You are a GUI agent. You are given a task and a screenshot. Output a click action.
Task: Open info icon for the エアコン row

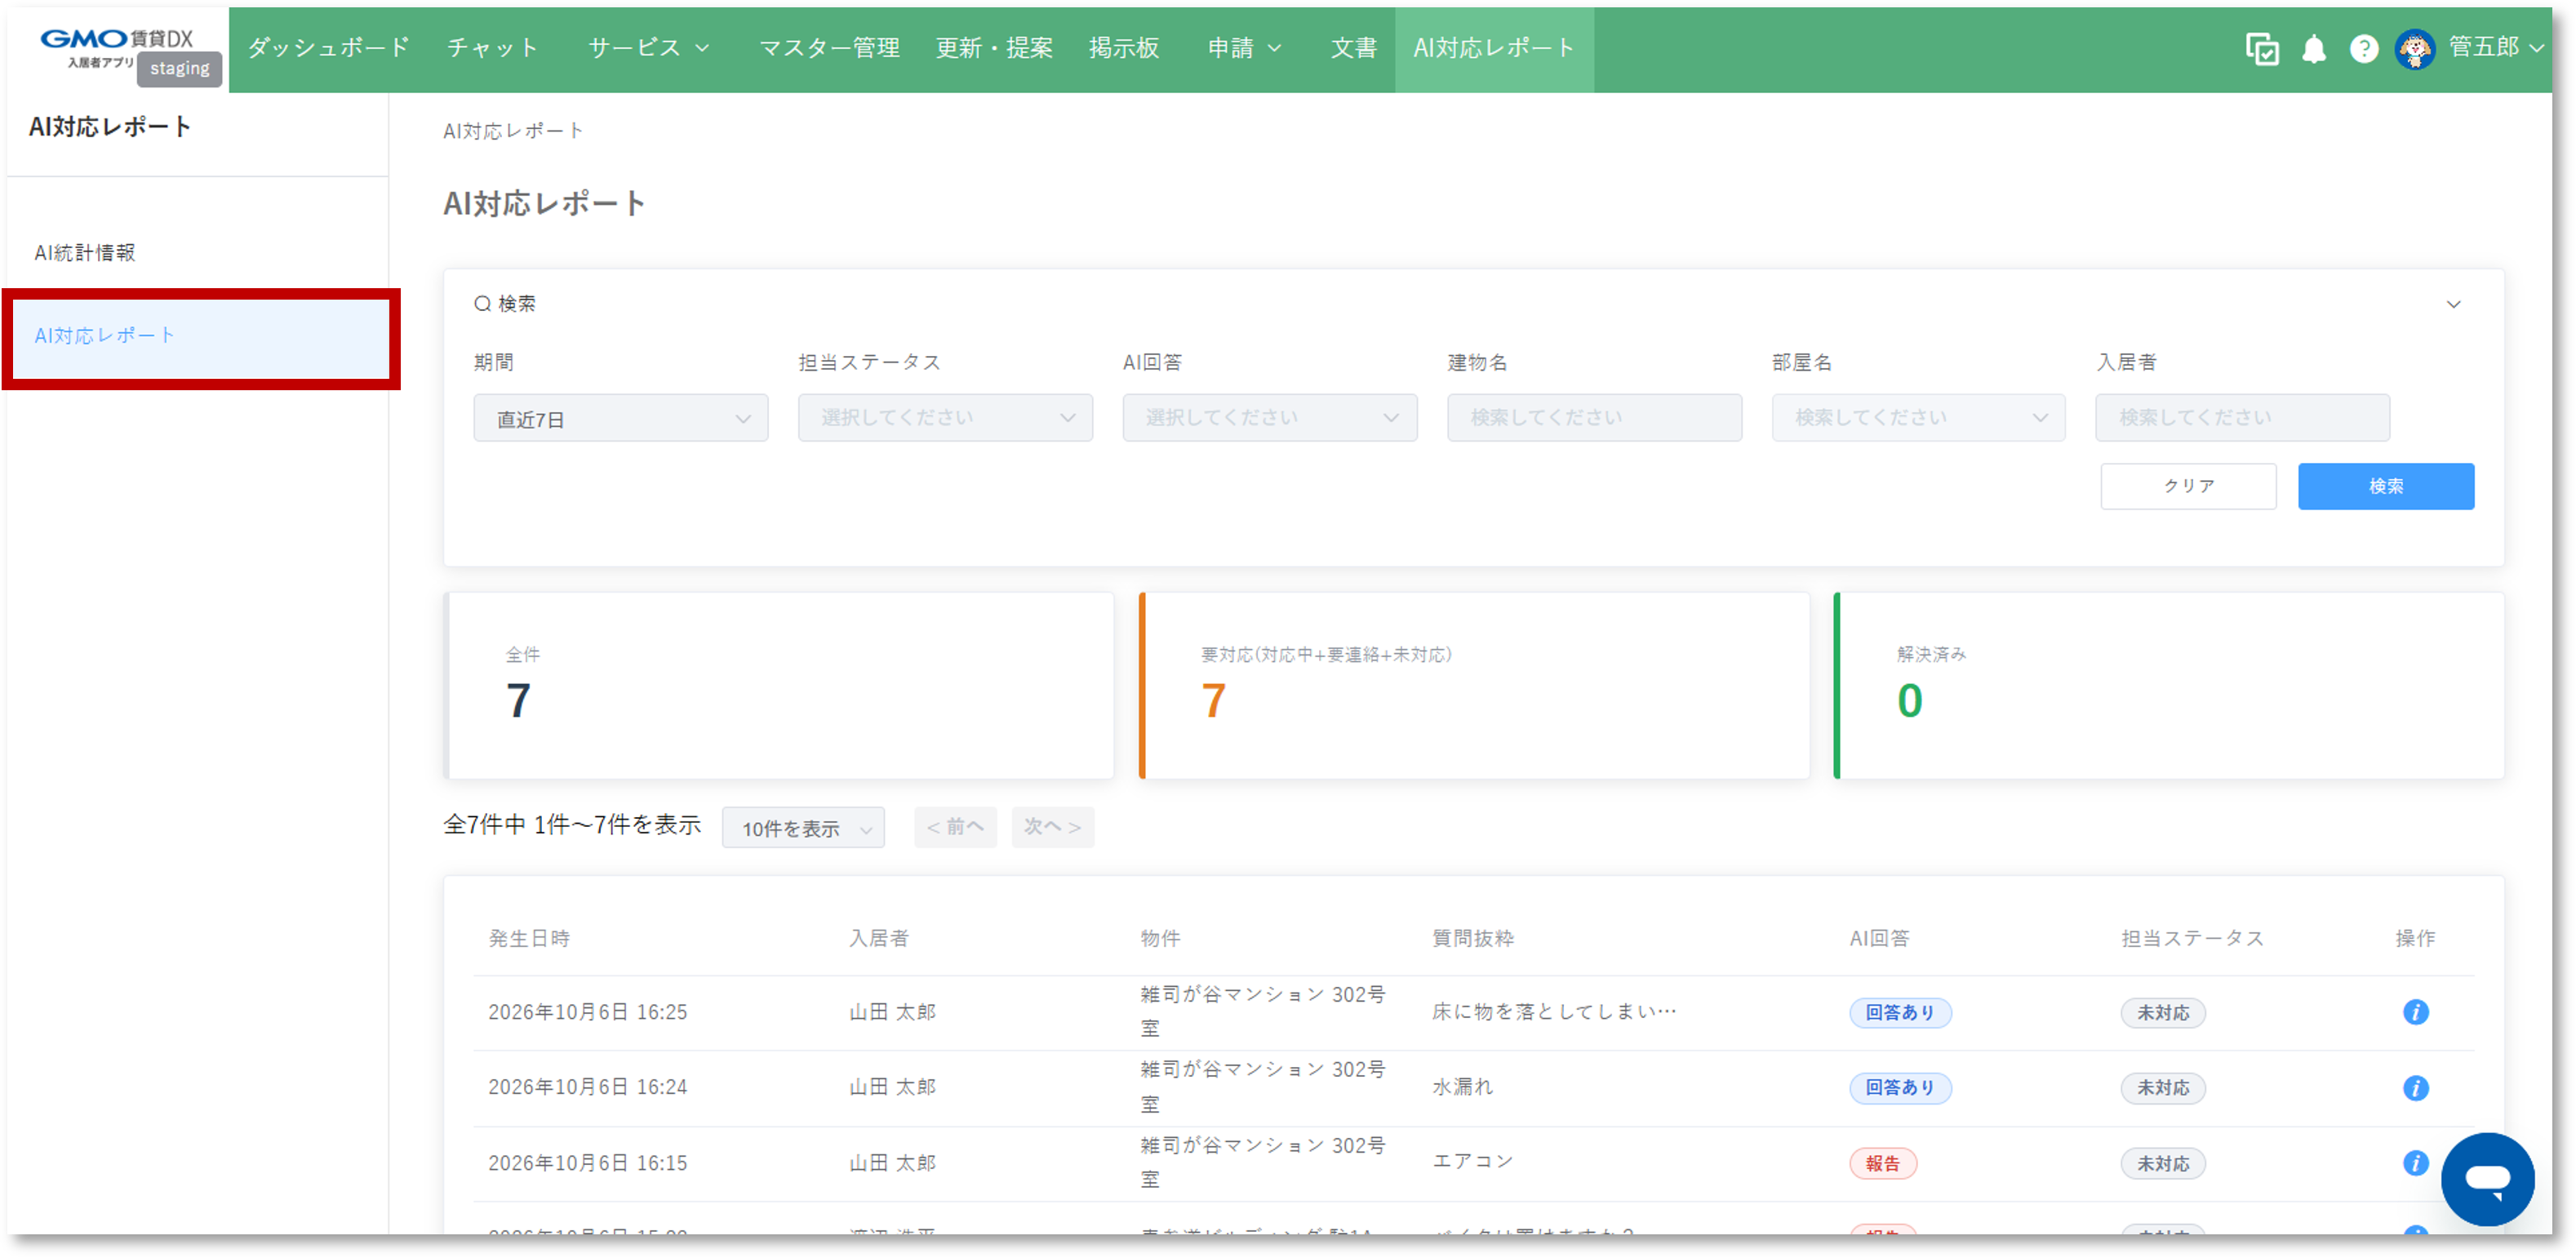(x=2415, y=1162)
